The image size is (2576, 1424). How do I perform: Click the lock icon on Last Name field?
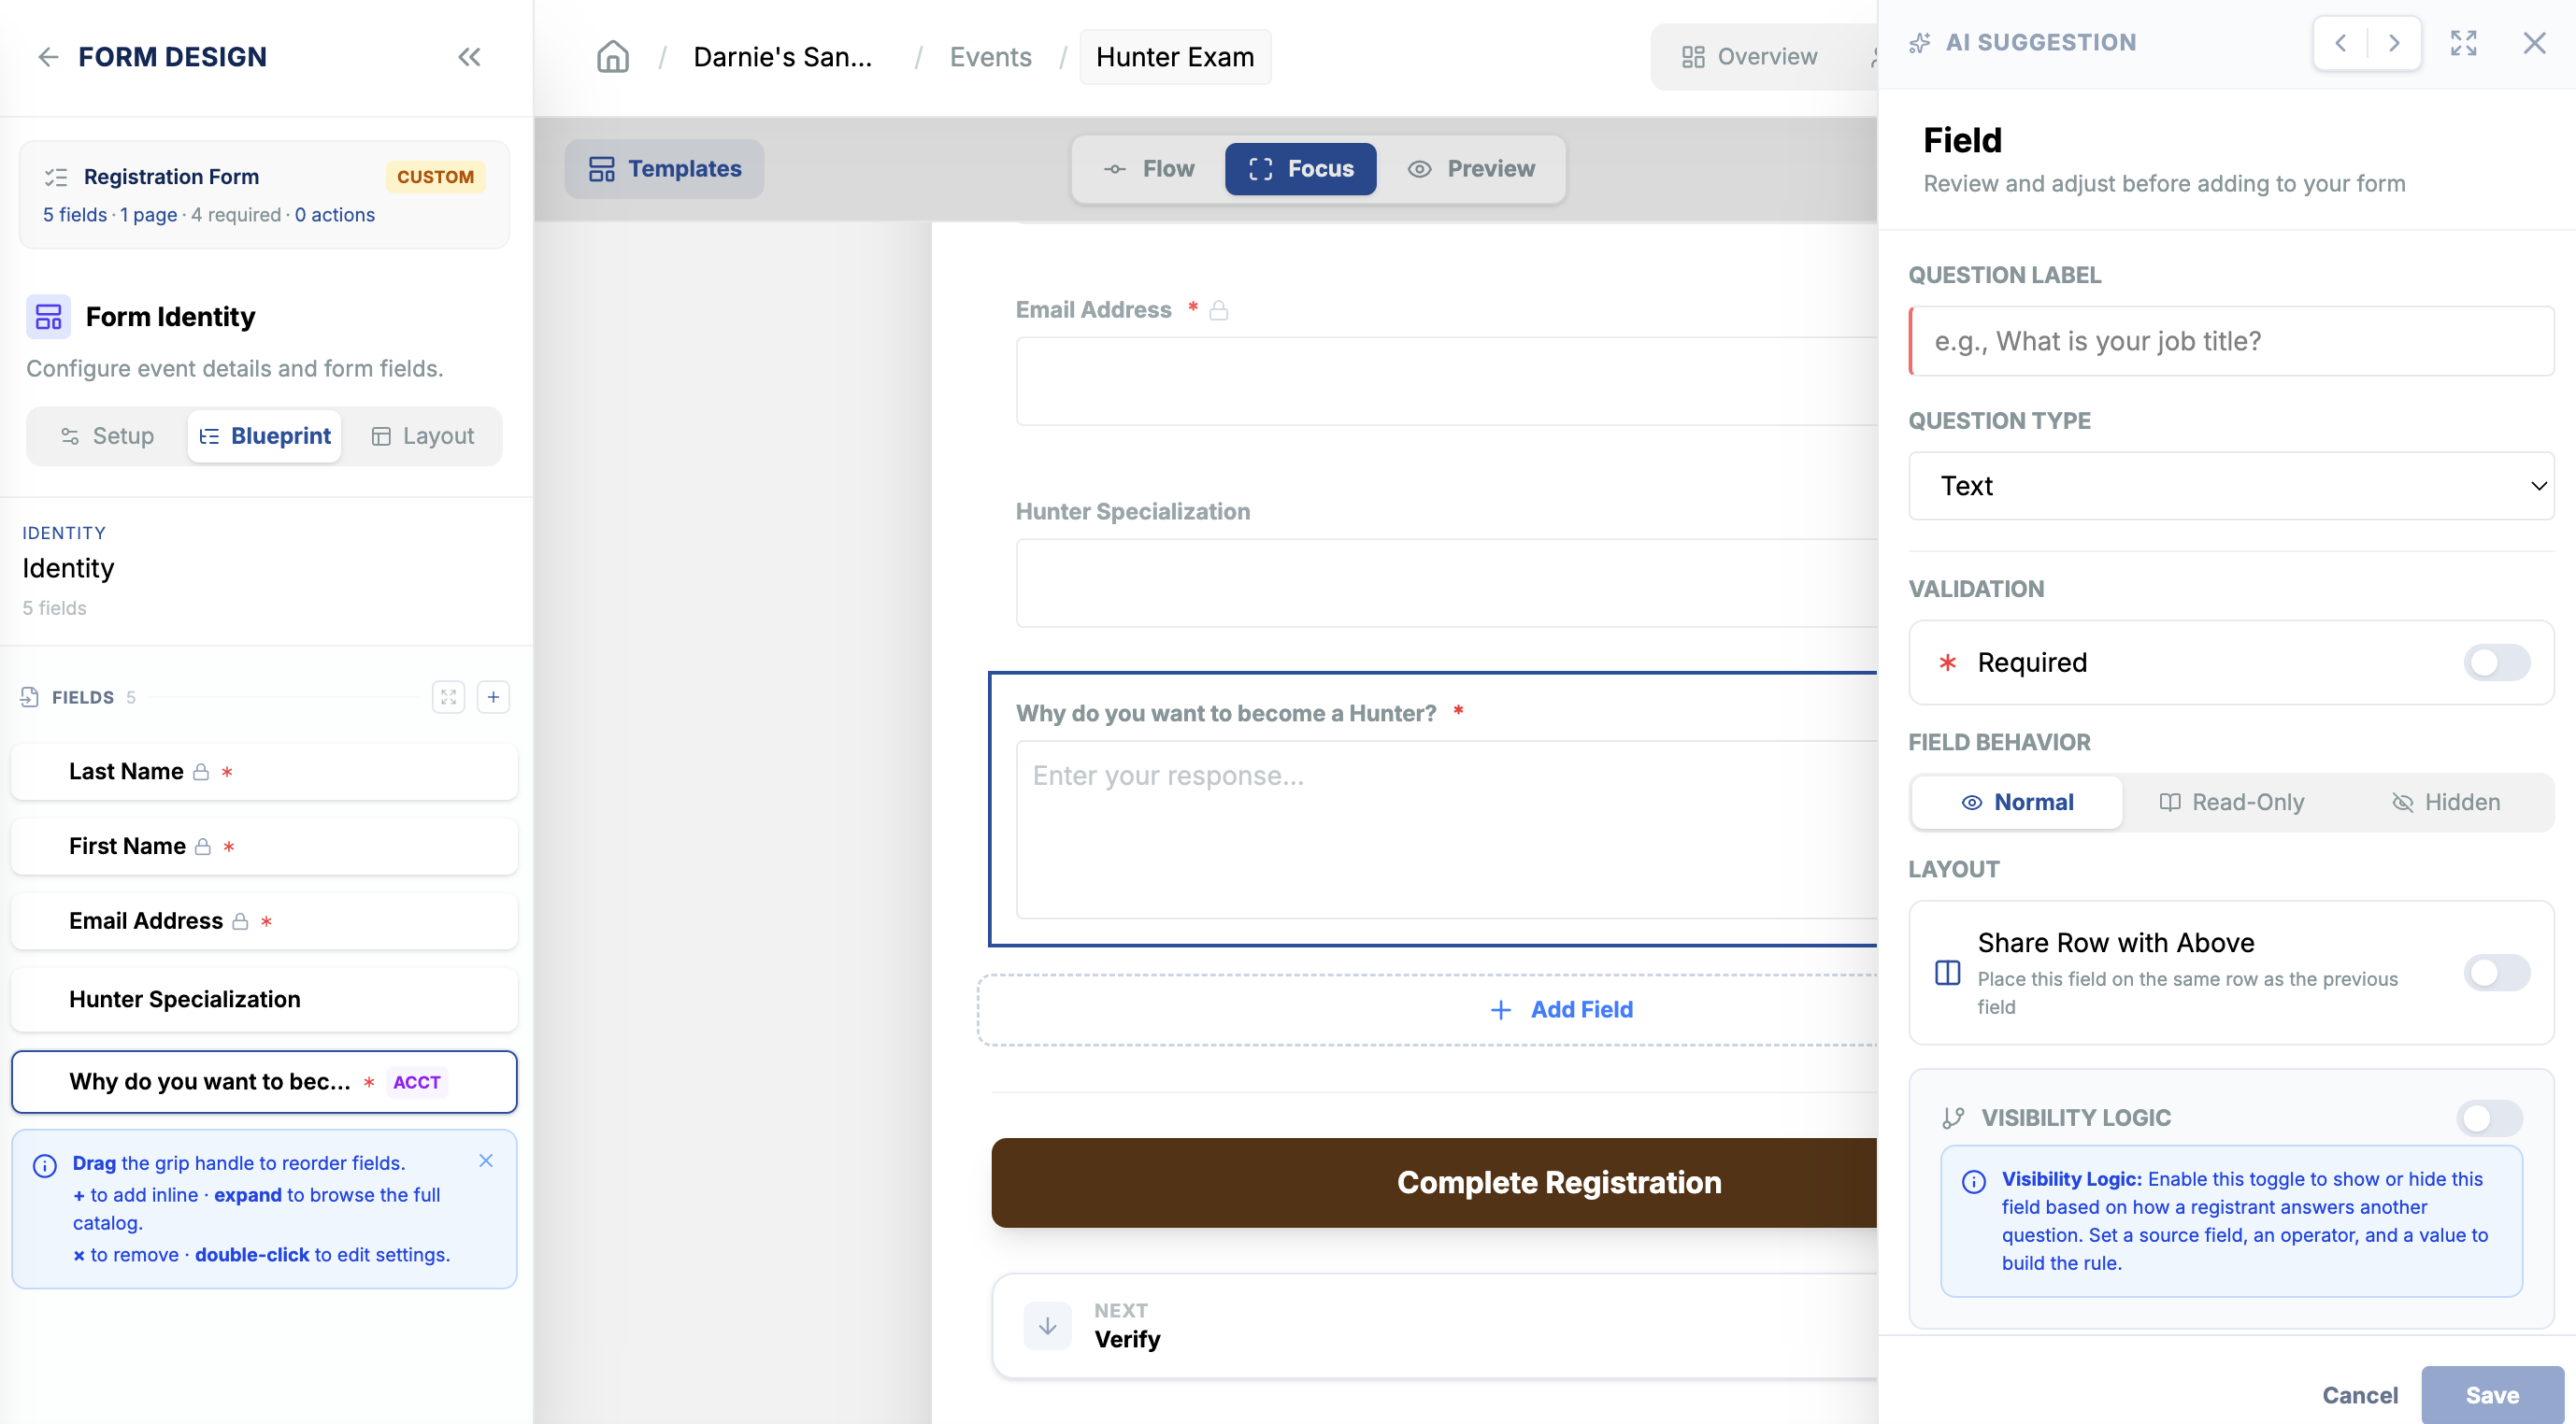click(x=201, y=772)
